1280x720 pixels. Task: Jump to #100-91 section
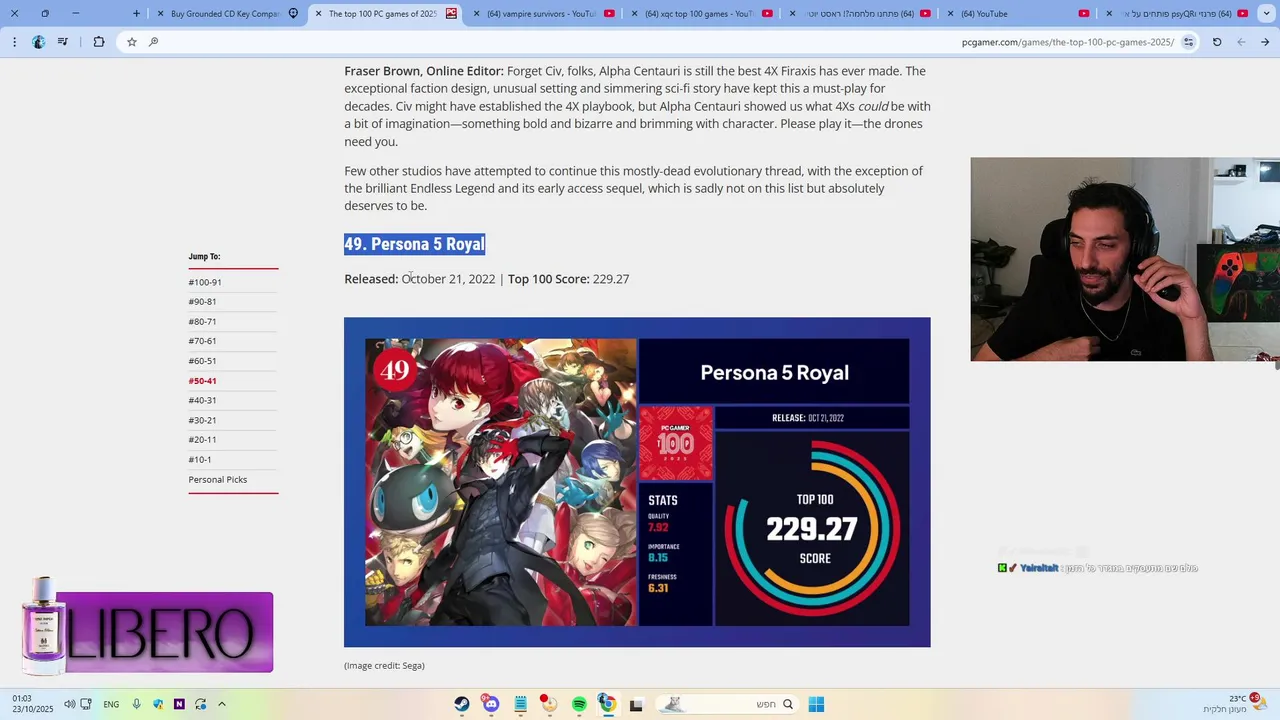click(x=205, y=282)
